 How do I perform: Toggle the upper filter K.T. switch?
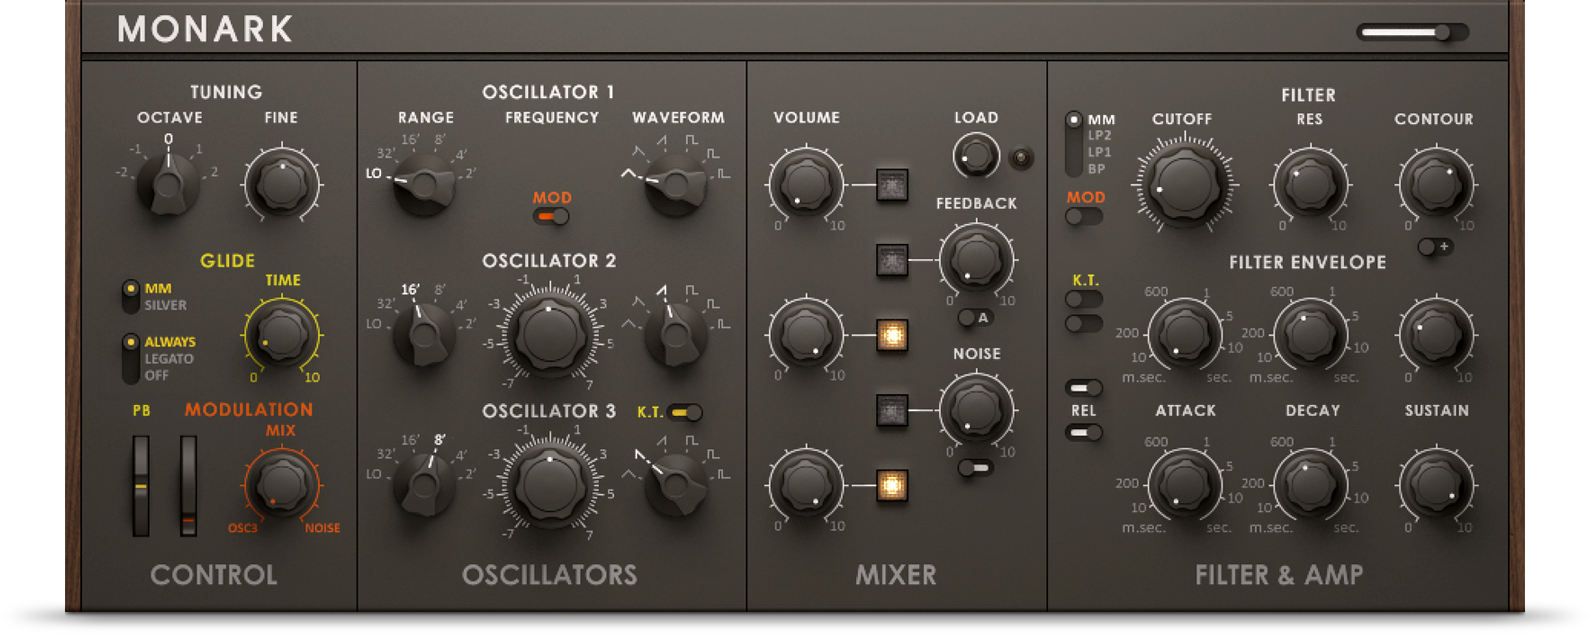tap(1084, 299)
